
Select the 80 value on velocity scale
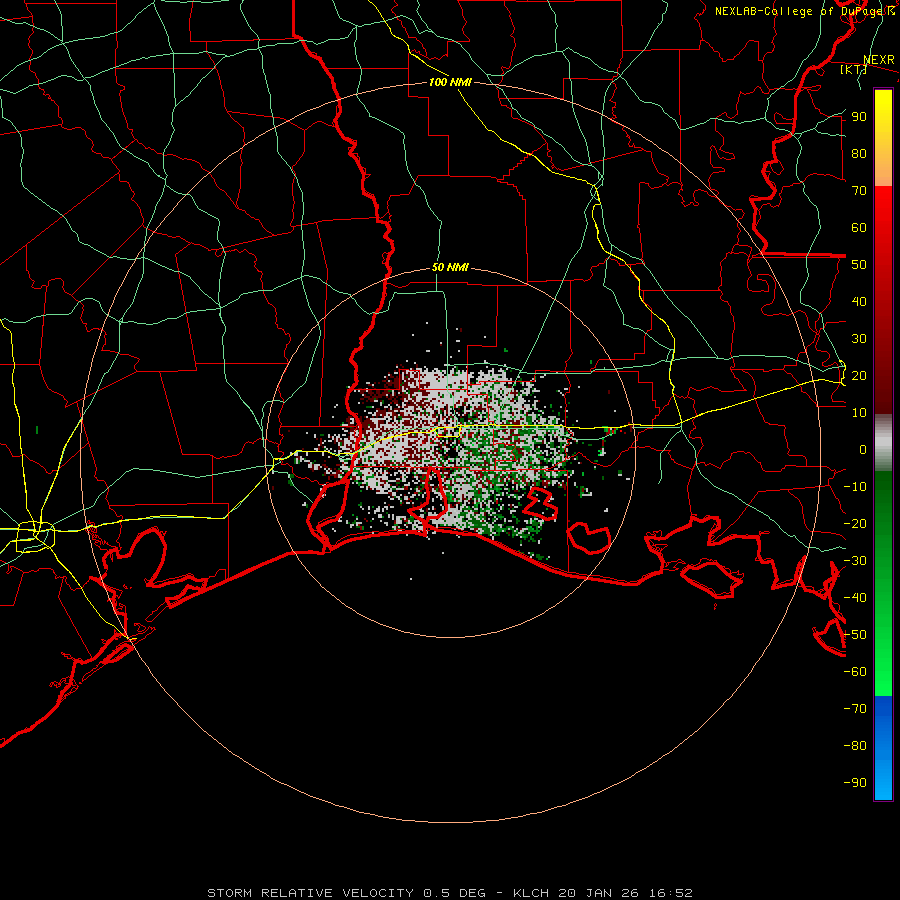coord(859,154)
